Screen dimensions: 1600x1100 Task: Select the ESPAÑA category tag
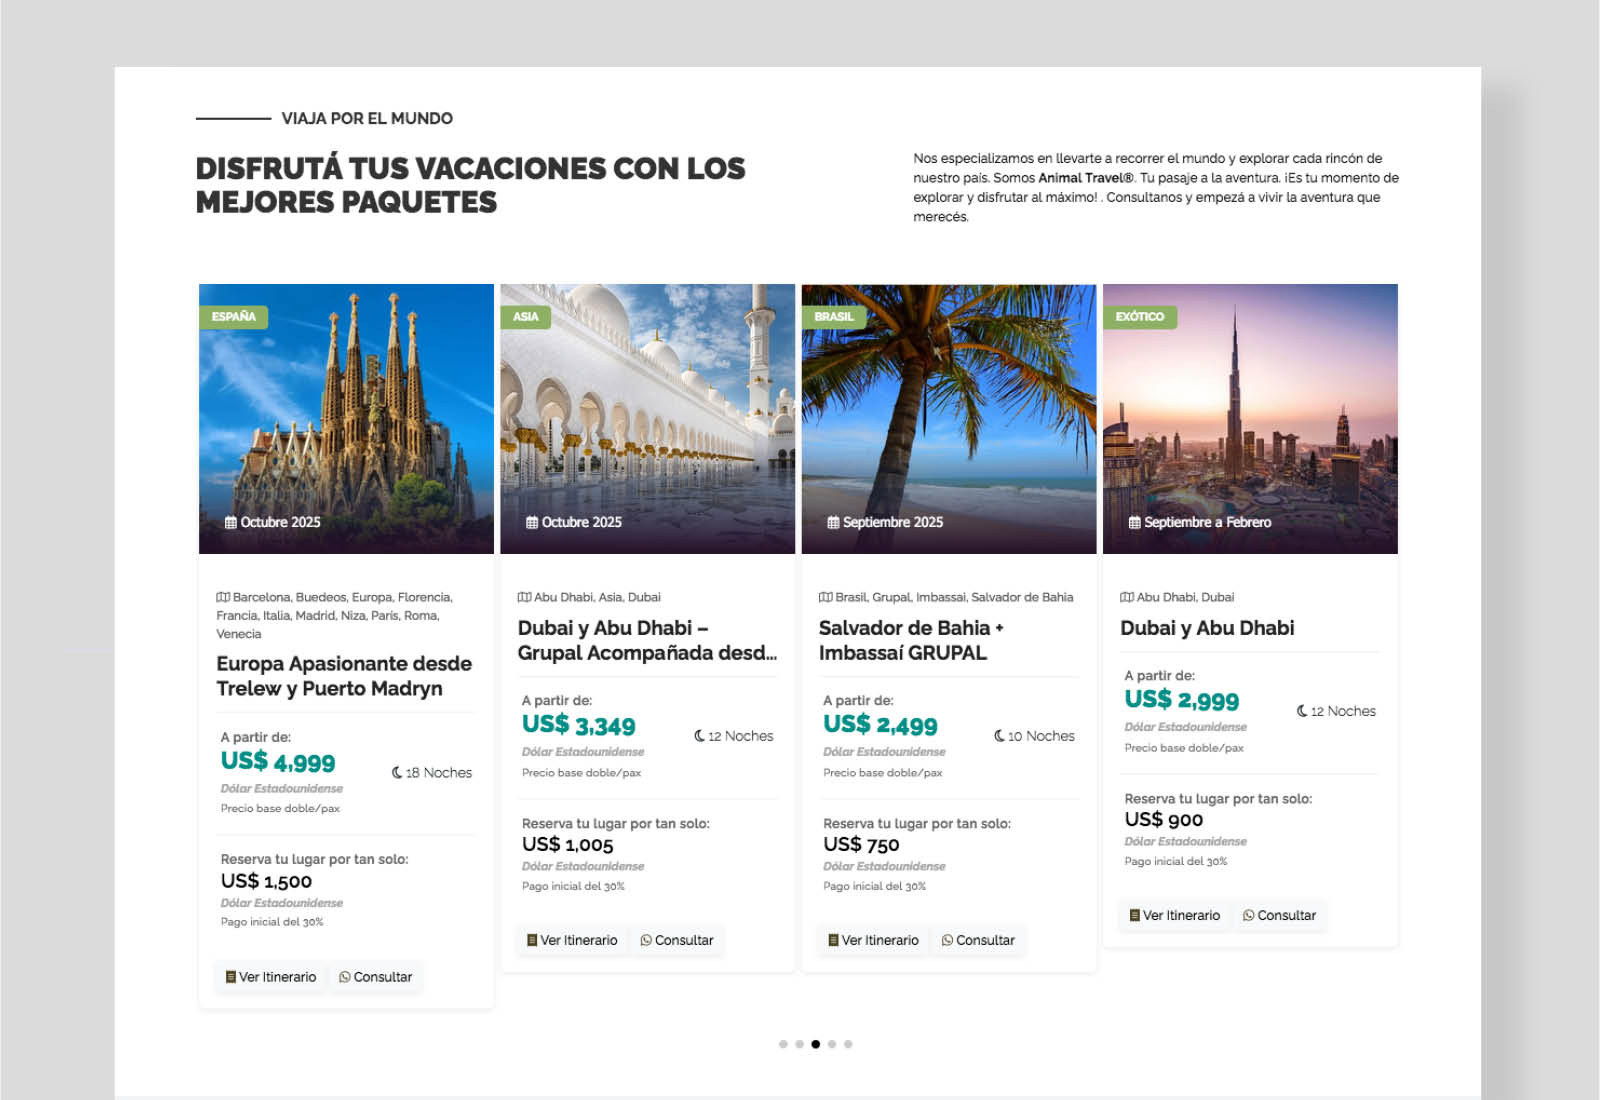tap(233, 316)
